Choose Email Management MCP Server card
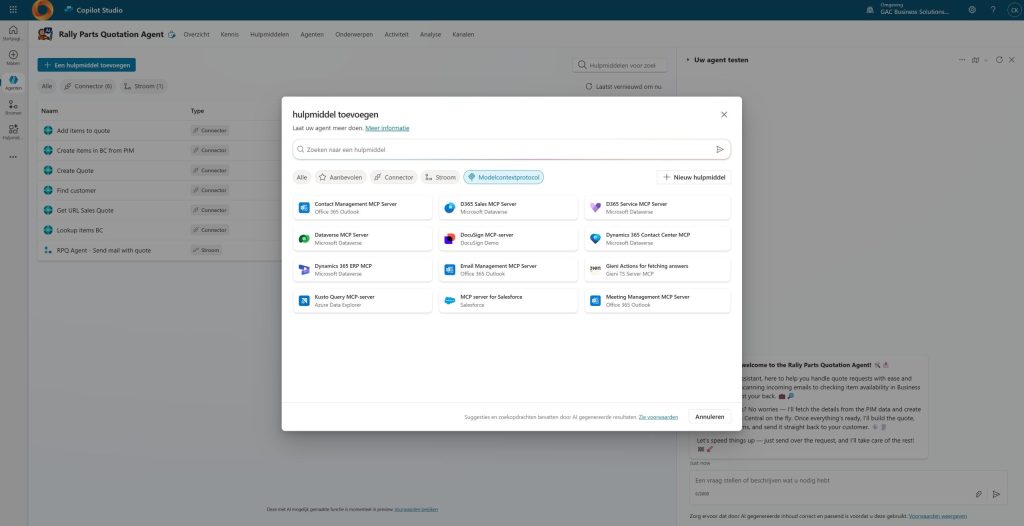This screenshot has width=1024, height=526. coord(508,270)
